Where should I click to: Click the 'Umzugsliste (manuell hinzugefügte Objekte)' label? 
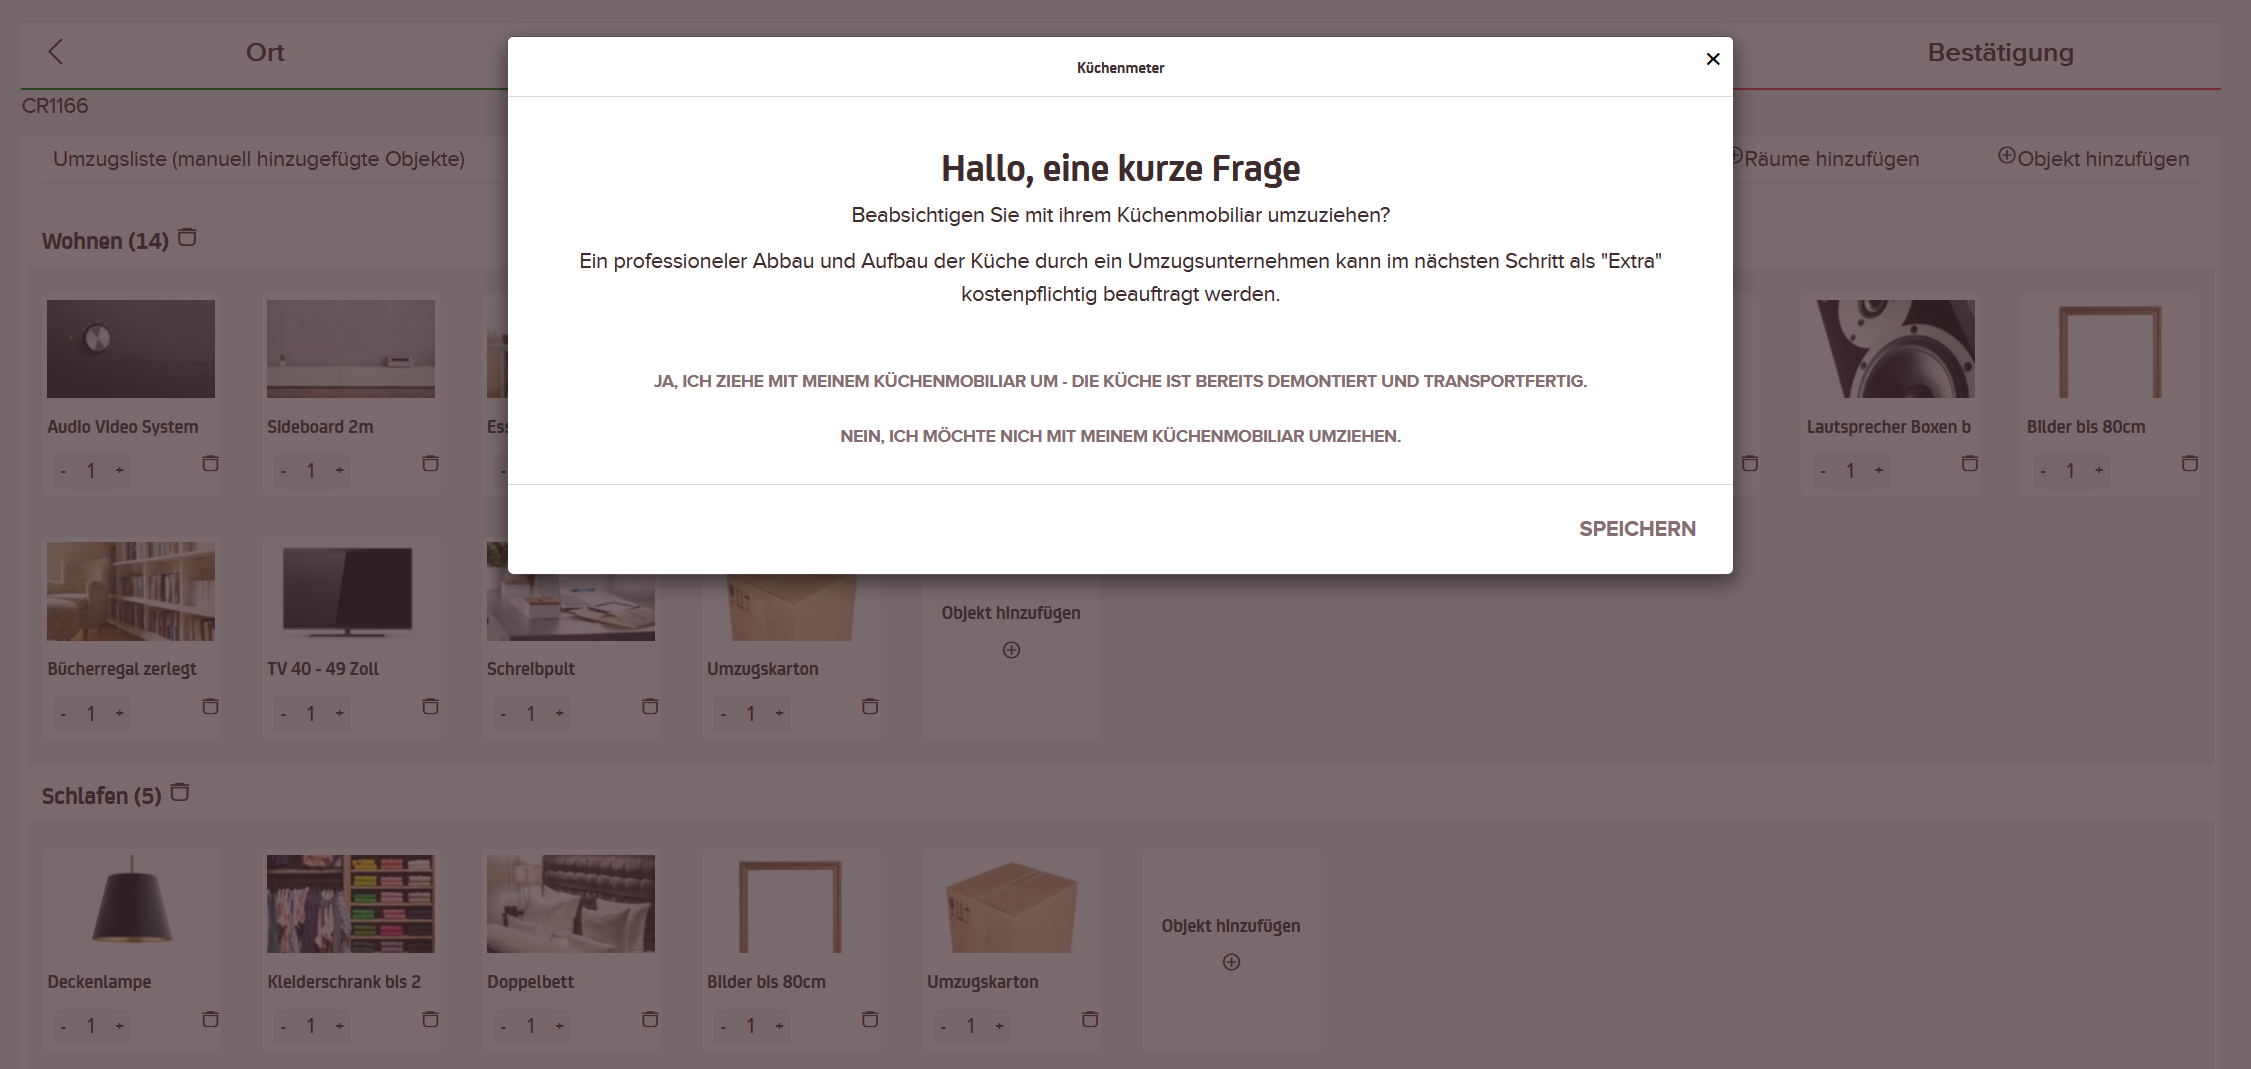259,159
